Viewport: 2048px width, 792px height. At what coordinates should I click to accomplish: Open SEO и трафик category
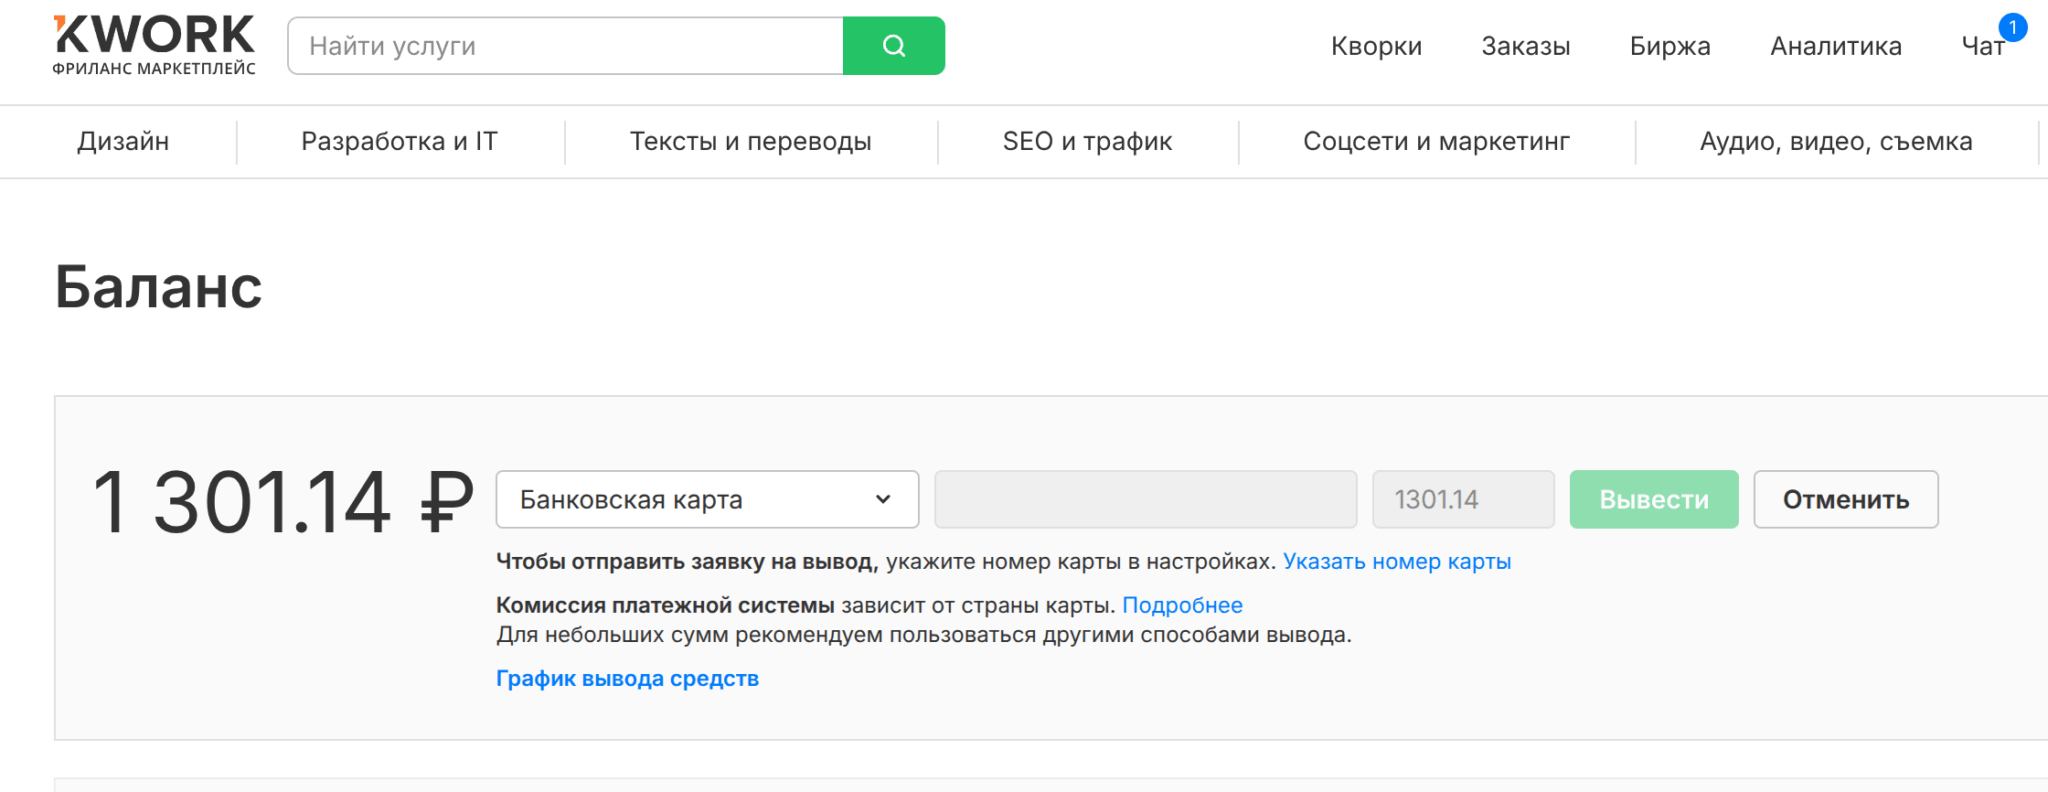(1087, 141)
